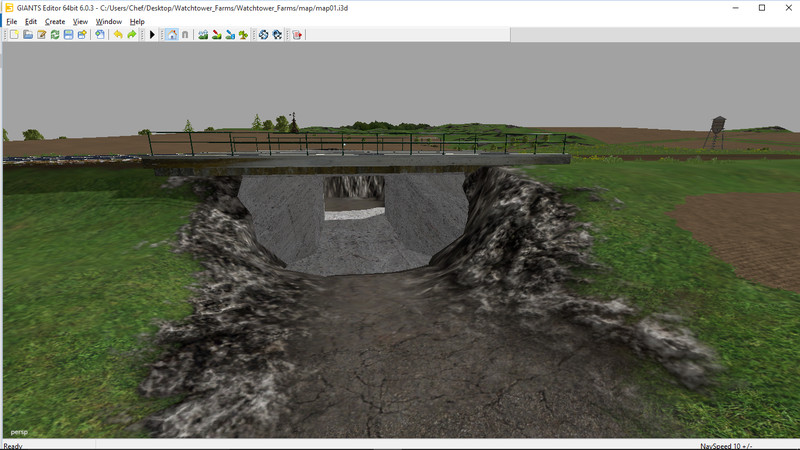
Task: Click the New scene icon
Action: (14, 35)
